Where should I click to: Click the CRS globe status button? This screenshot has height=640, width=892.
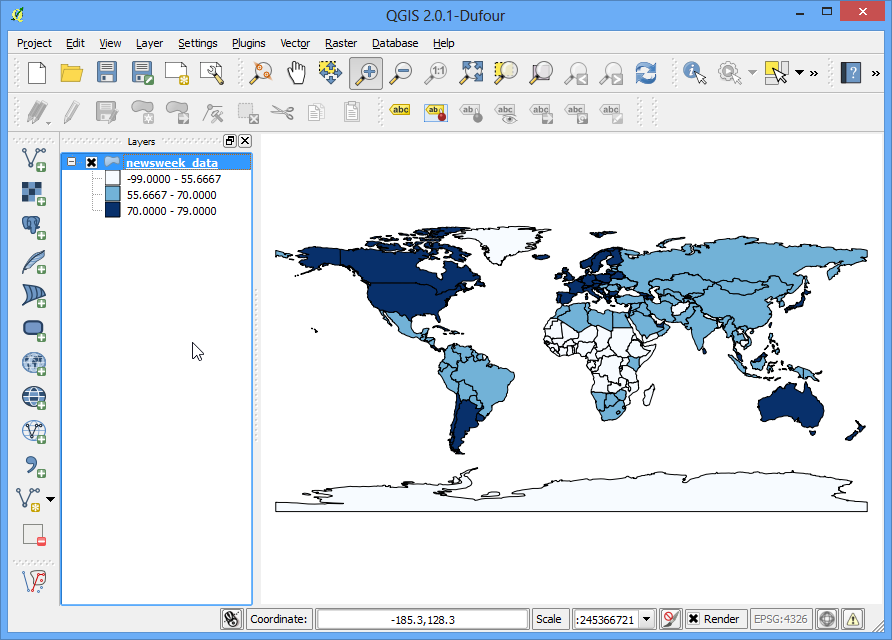827,620
